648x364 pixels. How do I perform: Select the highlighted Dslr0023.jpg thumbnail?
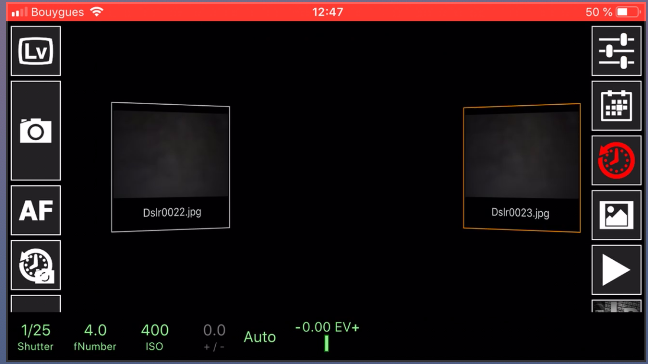point(522,168)
